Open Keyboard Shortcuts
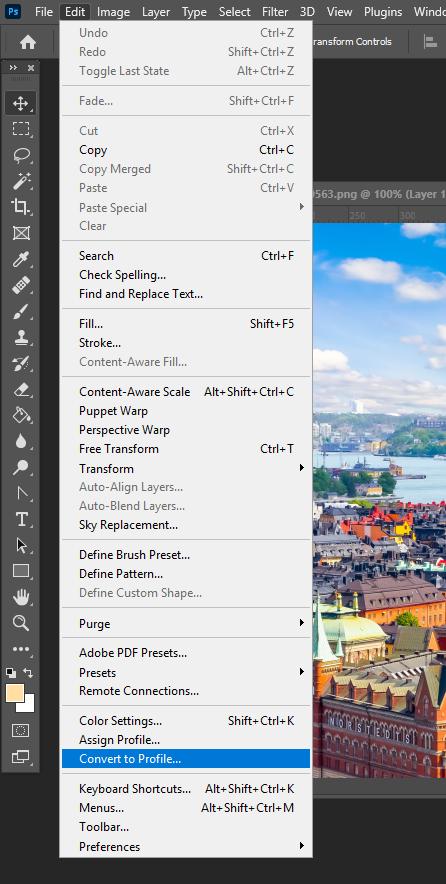Screen dimensions: 446x884 (186, 789)
